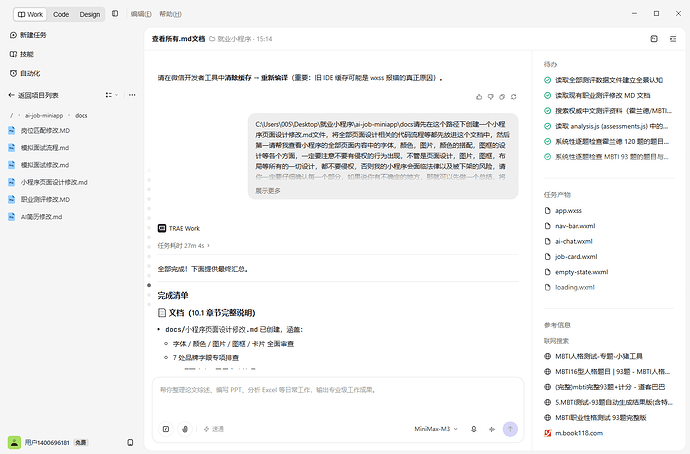Screen dimensions: 690x454
Task: Click the document icon beside 文档 heading
Action: pos(161,313)
